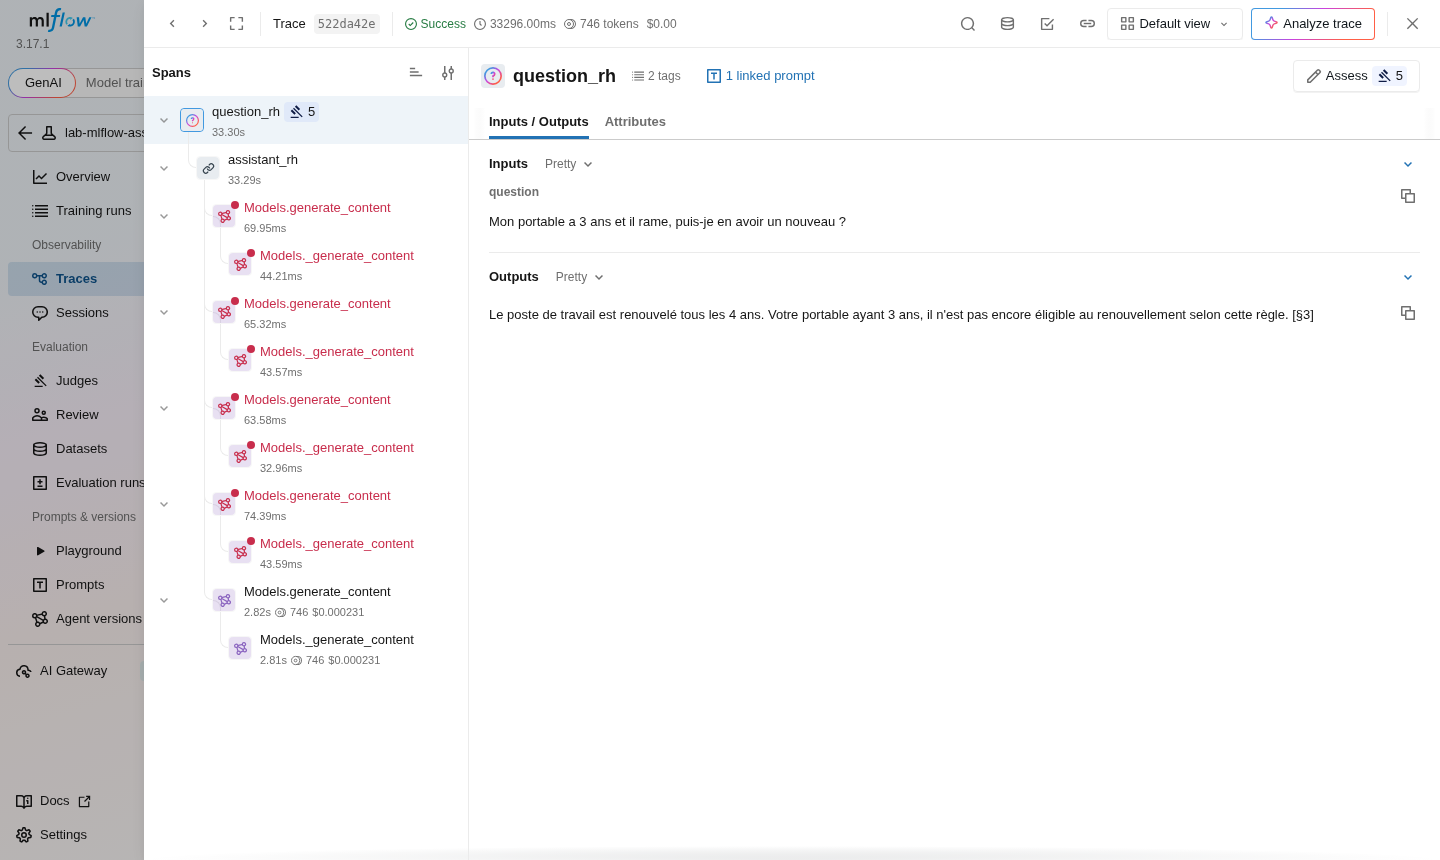This screenshot has height=860, width=1440.
Task: Click the 746 tokens label in header
Action: pyautogui.click(x=601, y=24)
